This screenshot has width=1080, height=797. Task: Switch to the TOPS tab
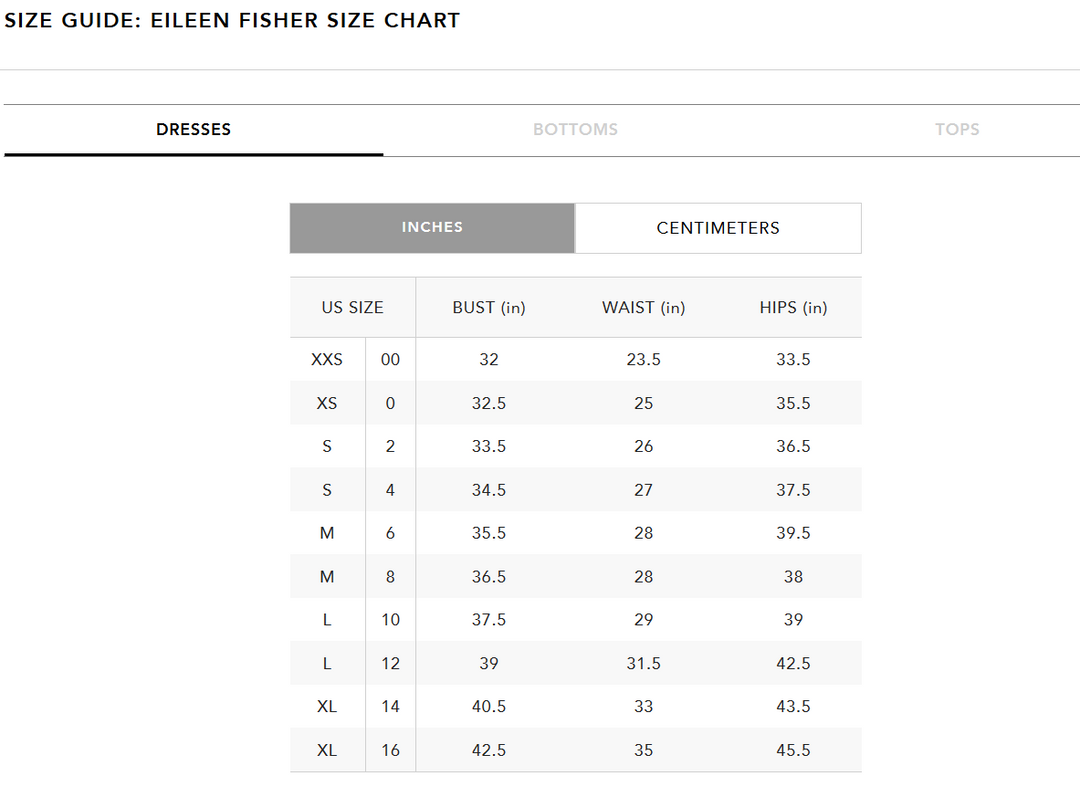tap(957, 129)
